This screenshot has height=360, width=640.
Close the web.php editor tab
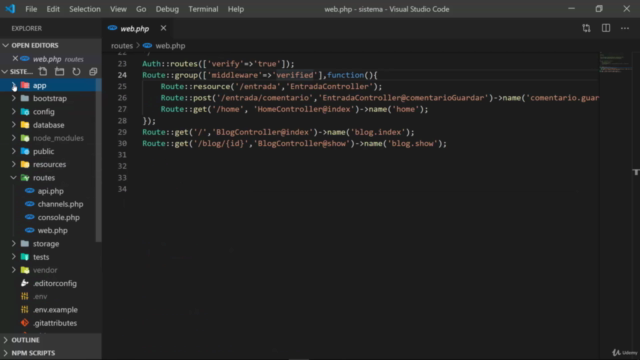tap(163, 28)
